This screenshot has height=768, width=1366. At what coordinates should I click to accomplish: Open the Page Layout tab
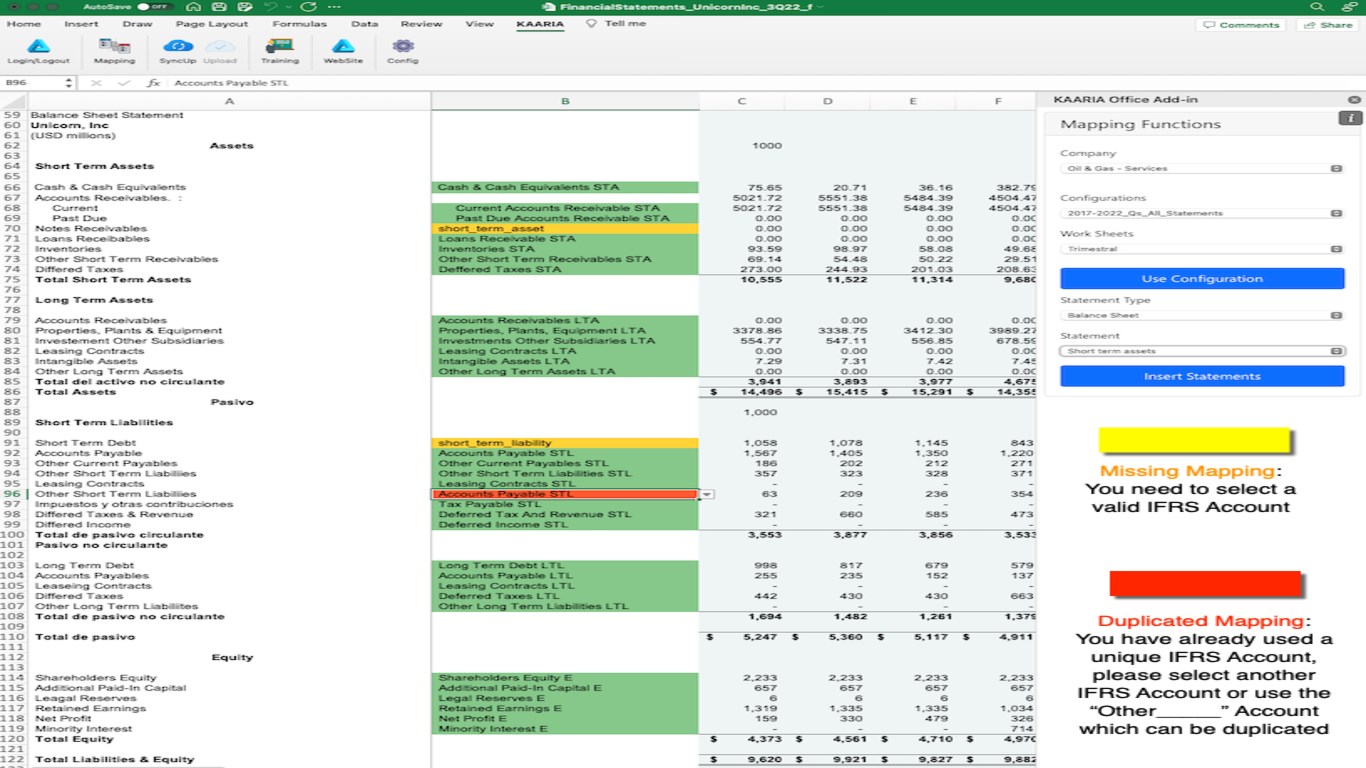(x=211, y=24)
